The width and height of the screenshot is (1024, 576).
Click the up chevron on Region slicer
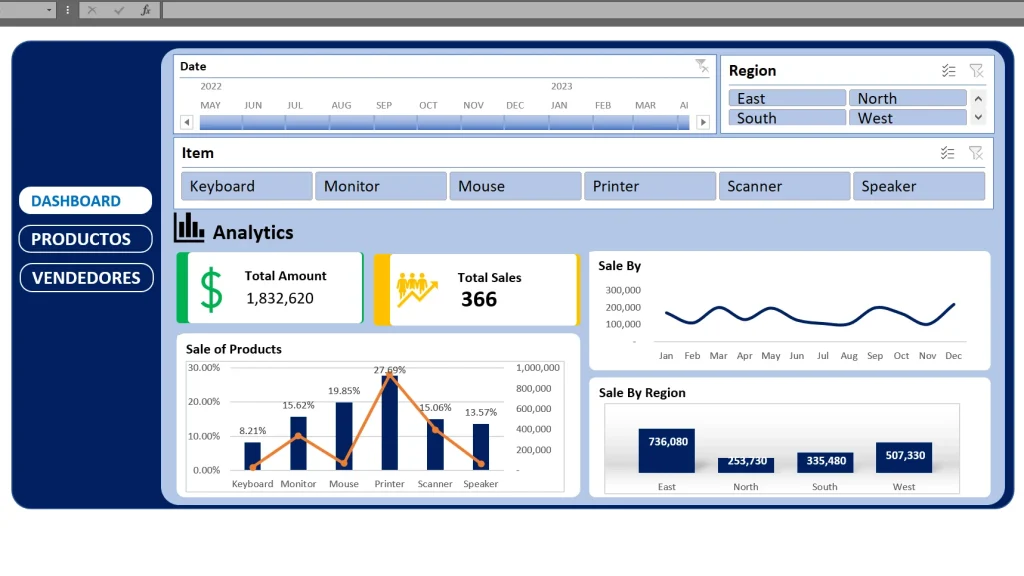978,98
